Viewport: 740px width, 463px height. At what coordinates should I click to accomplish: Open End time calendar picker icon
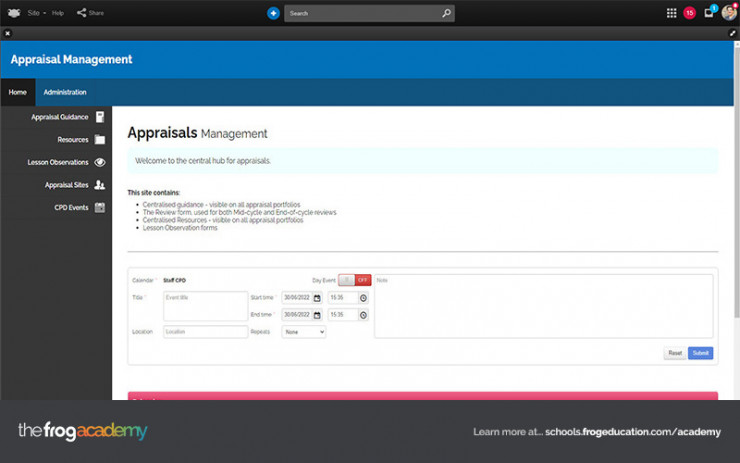tap(317, 315)
